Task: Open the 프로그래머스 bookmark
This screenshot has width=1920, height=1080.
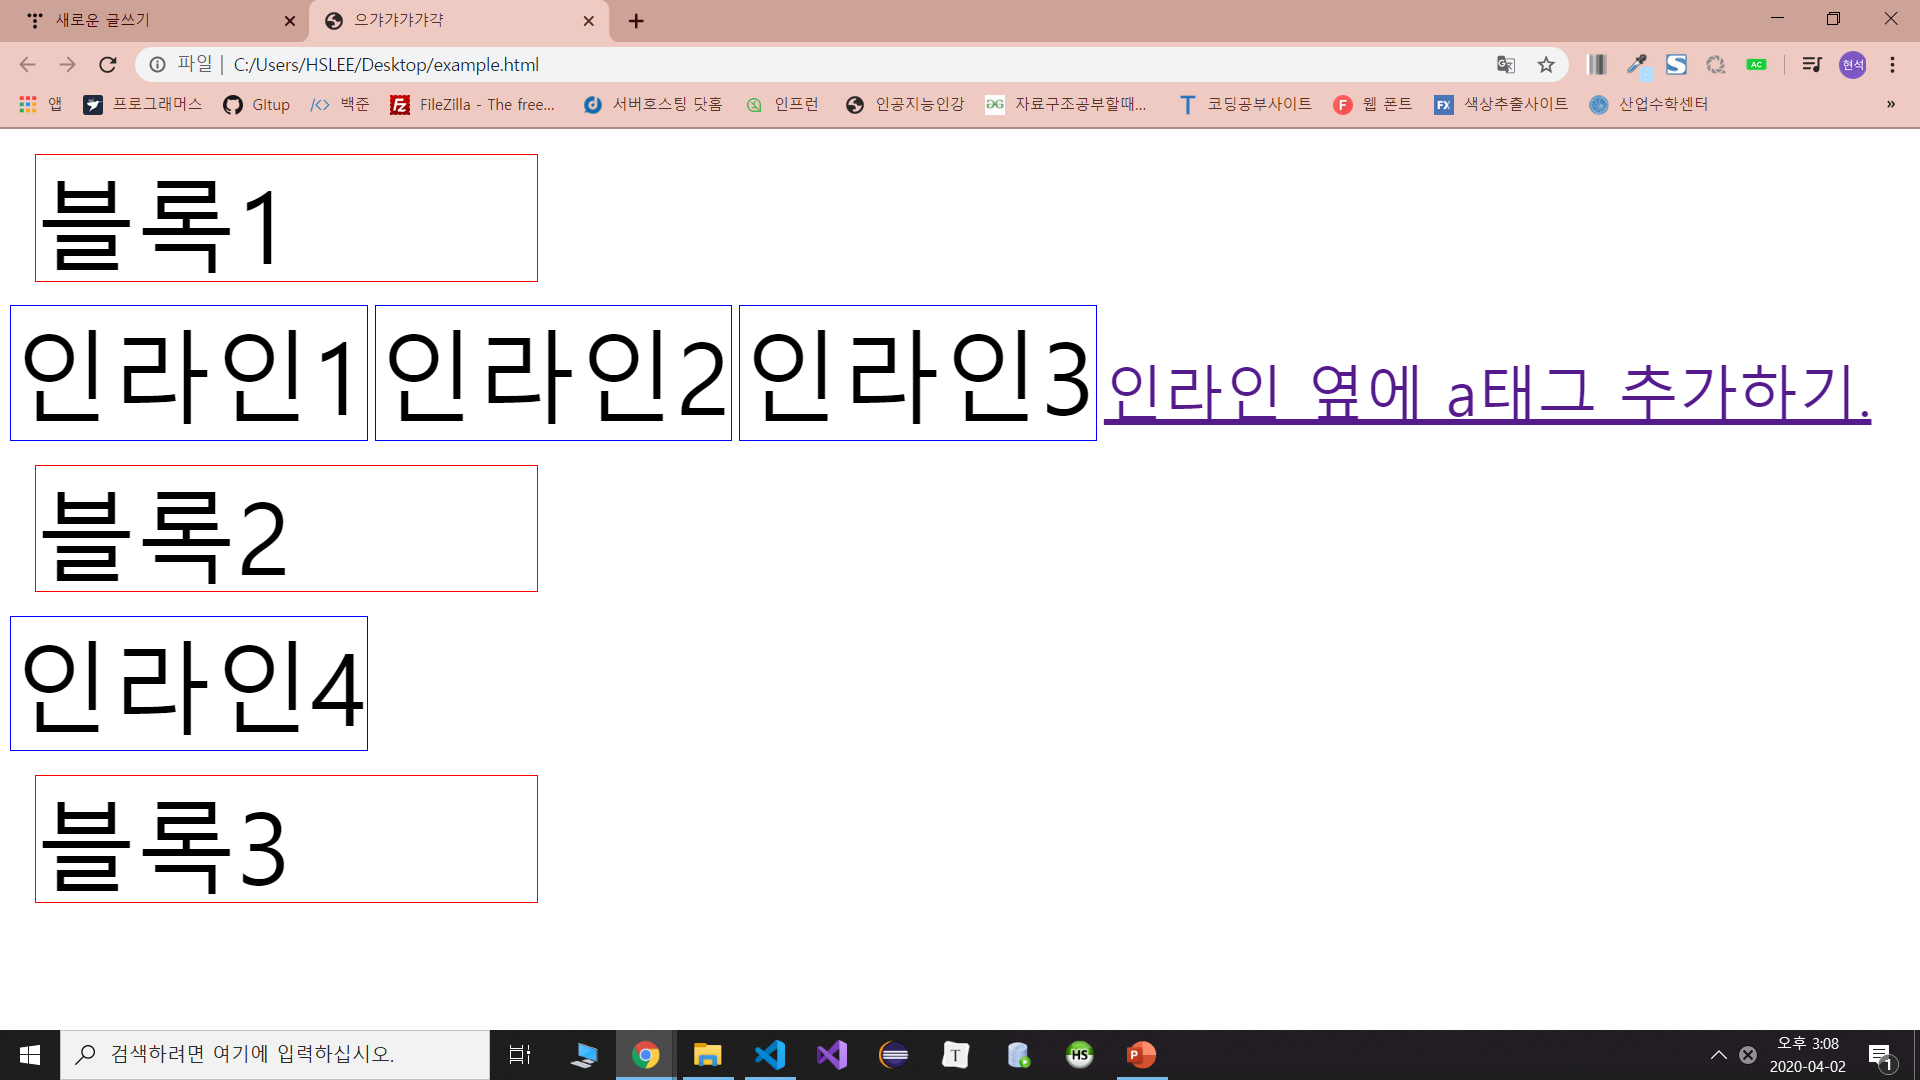Action: (x=142, y=104)
